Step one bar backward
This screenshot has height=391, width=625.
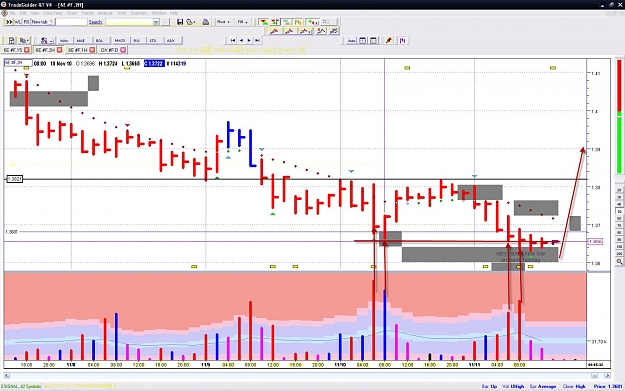(241, 40)
